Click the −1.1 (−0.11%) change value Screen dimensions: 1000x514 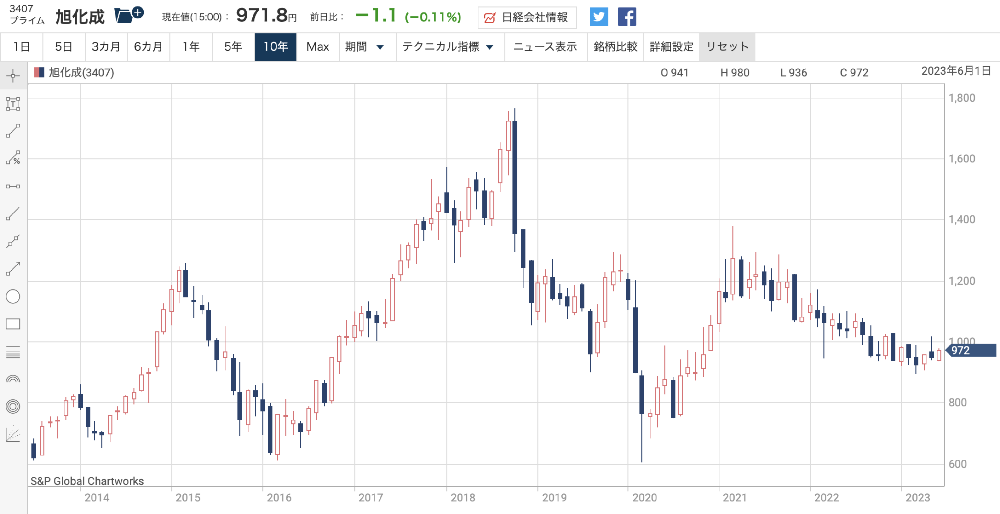coord(408,16)
